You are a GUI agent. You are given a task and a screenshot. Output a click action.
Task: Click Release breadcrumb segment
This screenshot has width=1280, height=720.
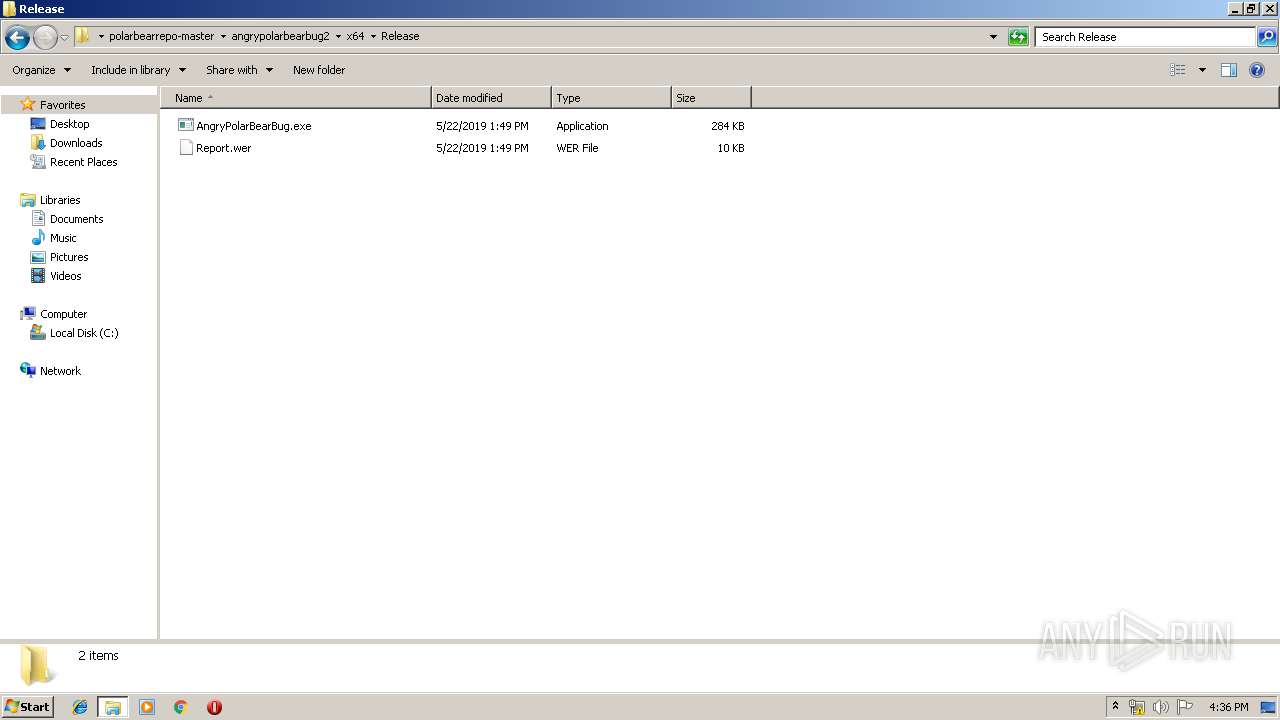400,36
